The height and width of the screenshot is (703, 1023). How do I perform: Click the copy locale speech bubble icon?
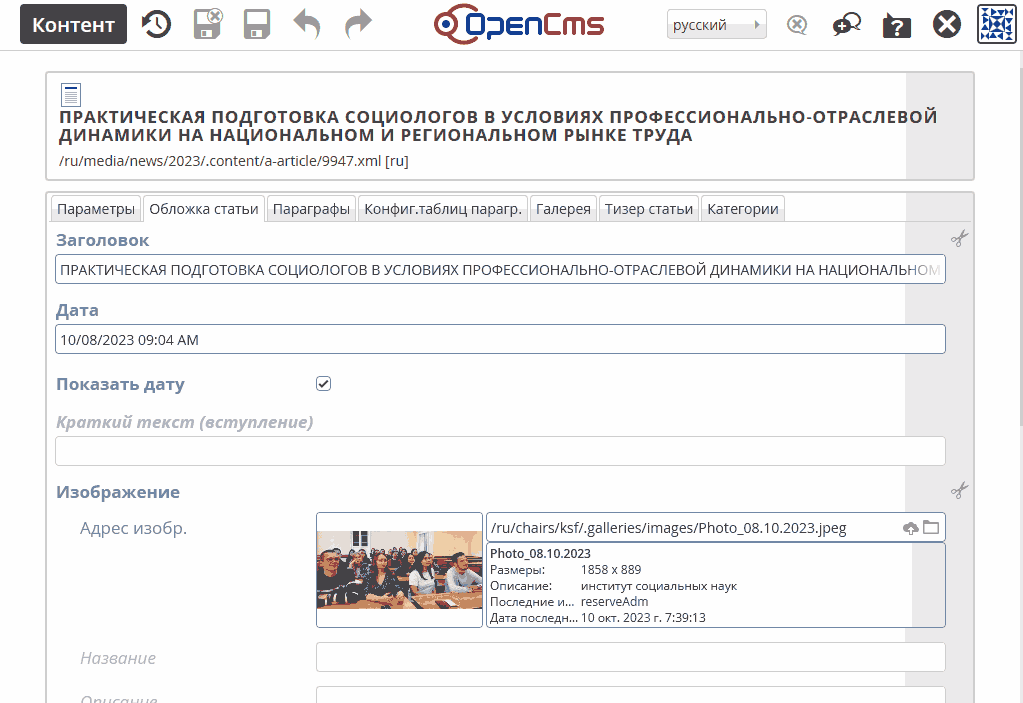[847, 25]
